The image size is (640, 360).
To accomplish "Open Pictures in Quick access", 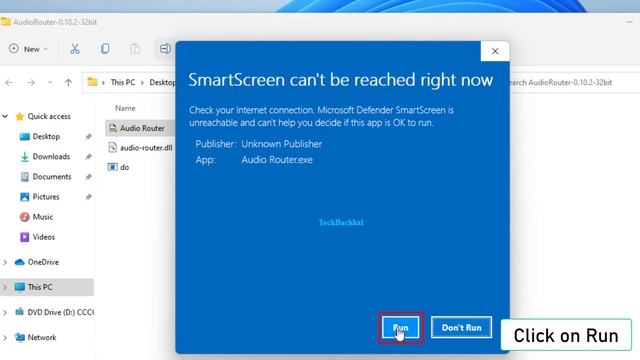I will [x=46, y=197].
